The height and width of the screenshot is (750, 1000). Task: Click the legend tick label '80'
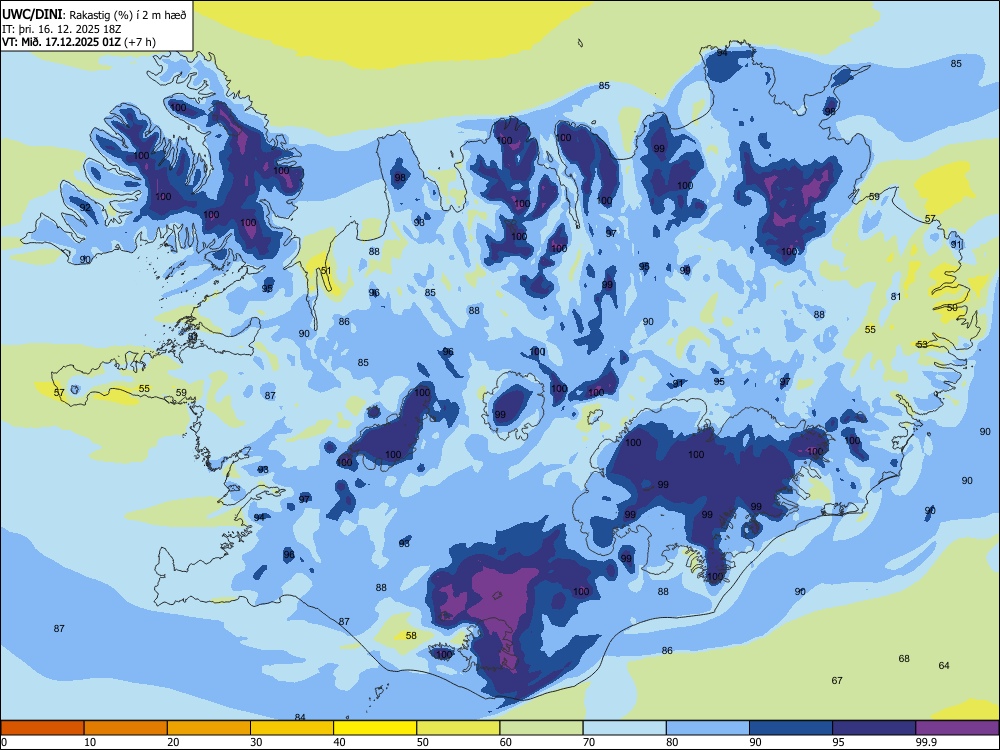click(x=672, y=742)
